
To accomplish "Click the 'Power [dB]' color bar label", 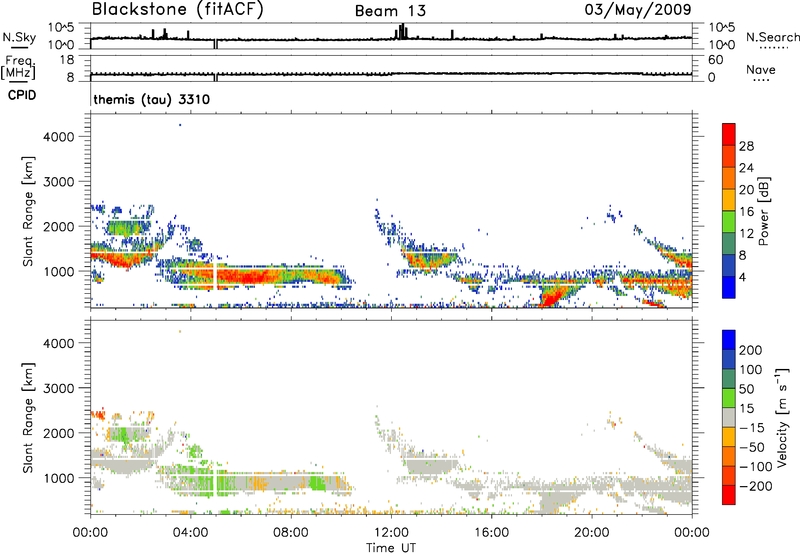I will 763,211.
